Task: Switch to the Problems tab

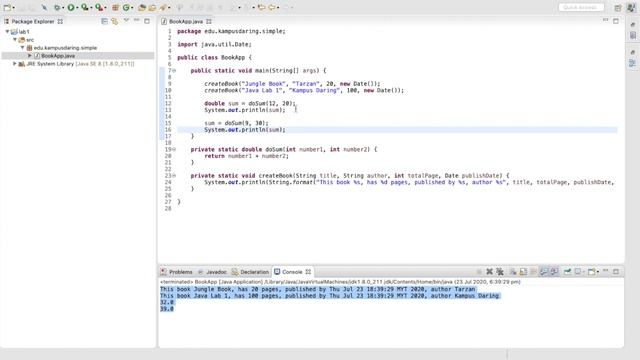Action: point(176,272)
